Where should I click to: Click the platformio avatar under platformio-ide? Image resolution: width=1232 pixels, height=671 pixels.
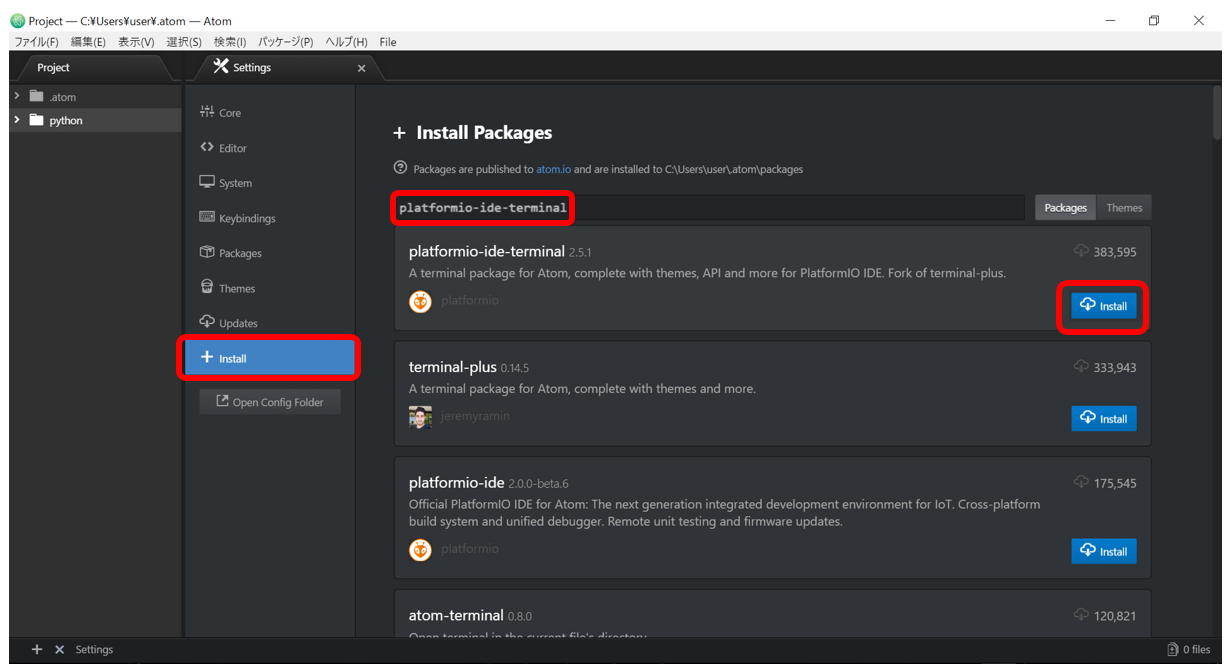[420, 549]
